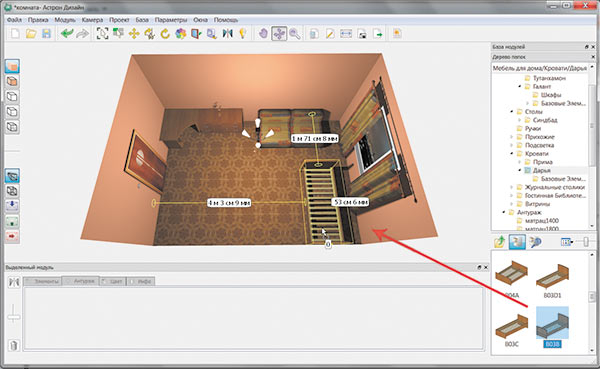The image size is (600, 369).
Task: Switch to the Антураж tab
Action: [81, 281]
